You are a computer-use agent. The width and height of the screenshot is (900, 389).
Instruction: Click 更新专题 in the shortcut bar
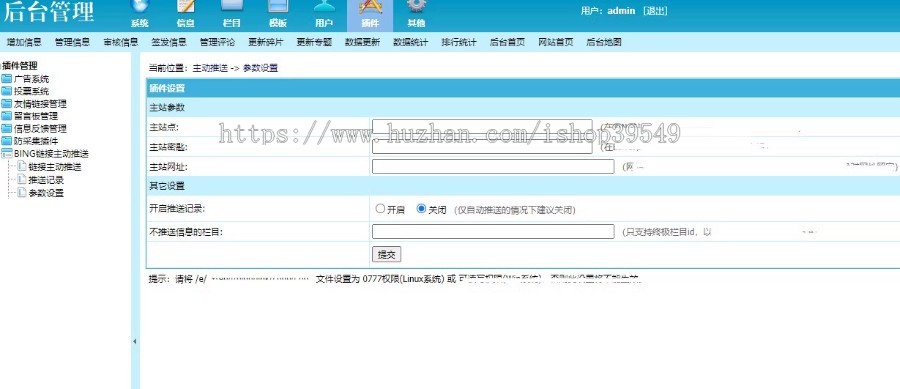point(314,42)
